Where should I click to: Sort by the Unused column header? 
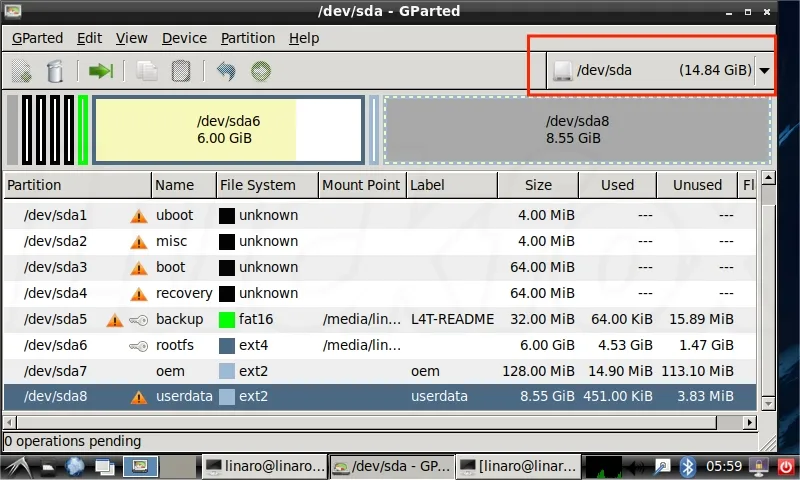697,185
